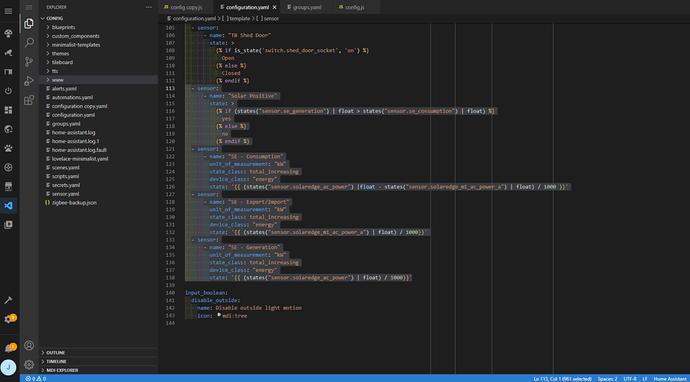Image resolution: width=690 pixels, height=382 pixels.
Task: Change indentation via Spaces: 2
Action: coord(607,378)
